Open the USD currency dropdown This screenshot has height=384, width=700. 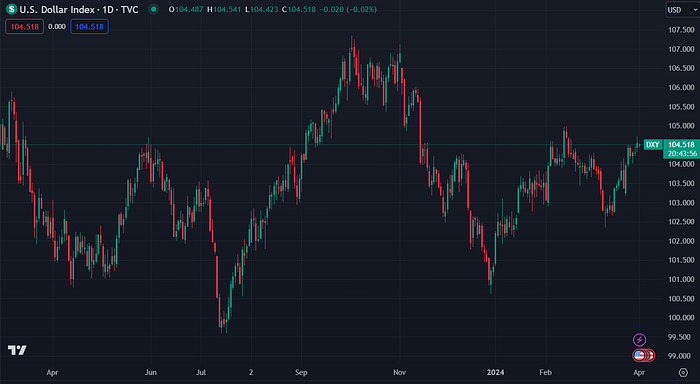tap(682, 10)
